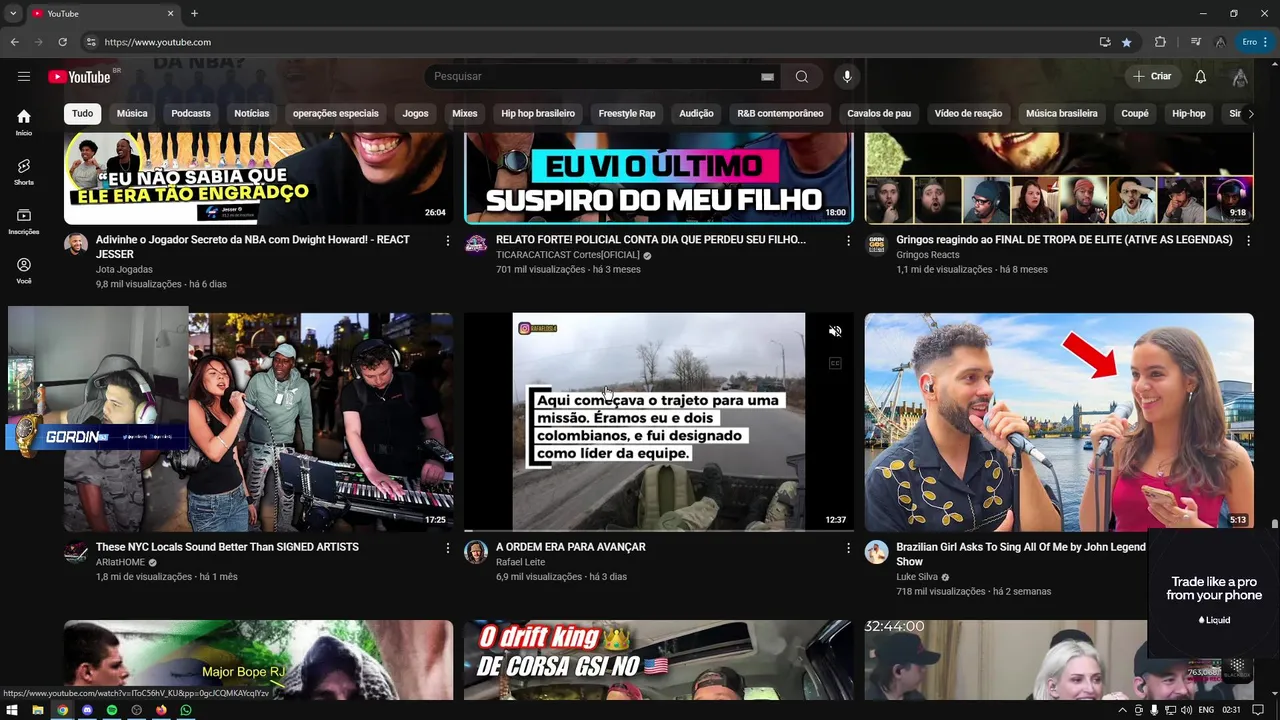Open the on-screen keyboard icon in search
Viewport: 1280px width, 720px height.
[767, 77]
